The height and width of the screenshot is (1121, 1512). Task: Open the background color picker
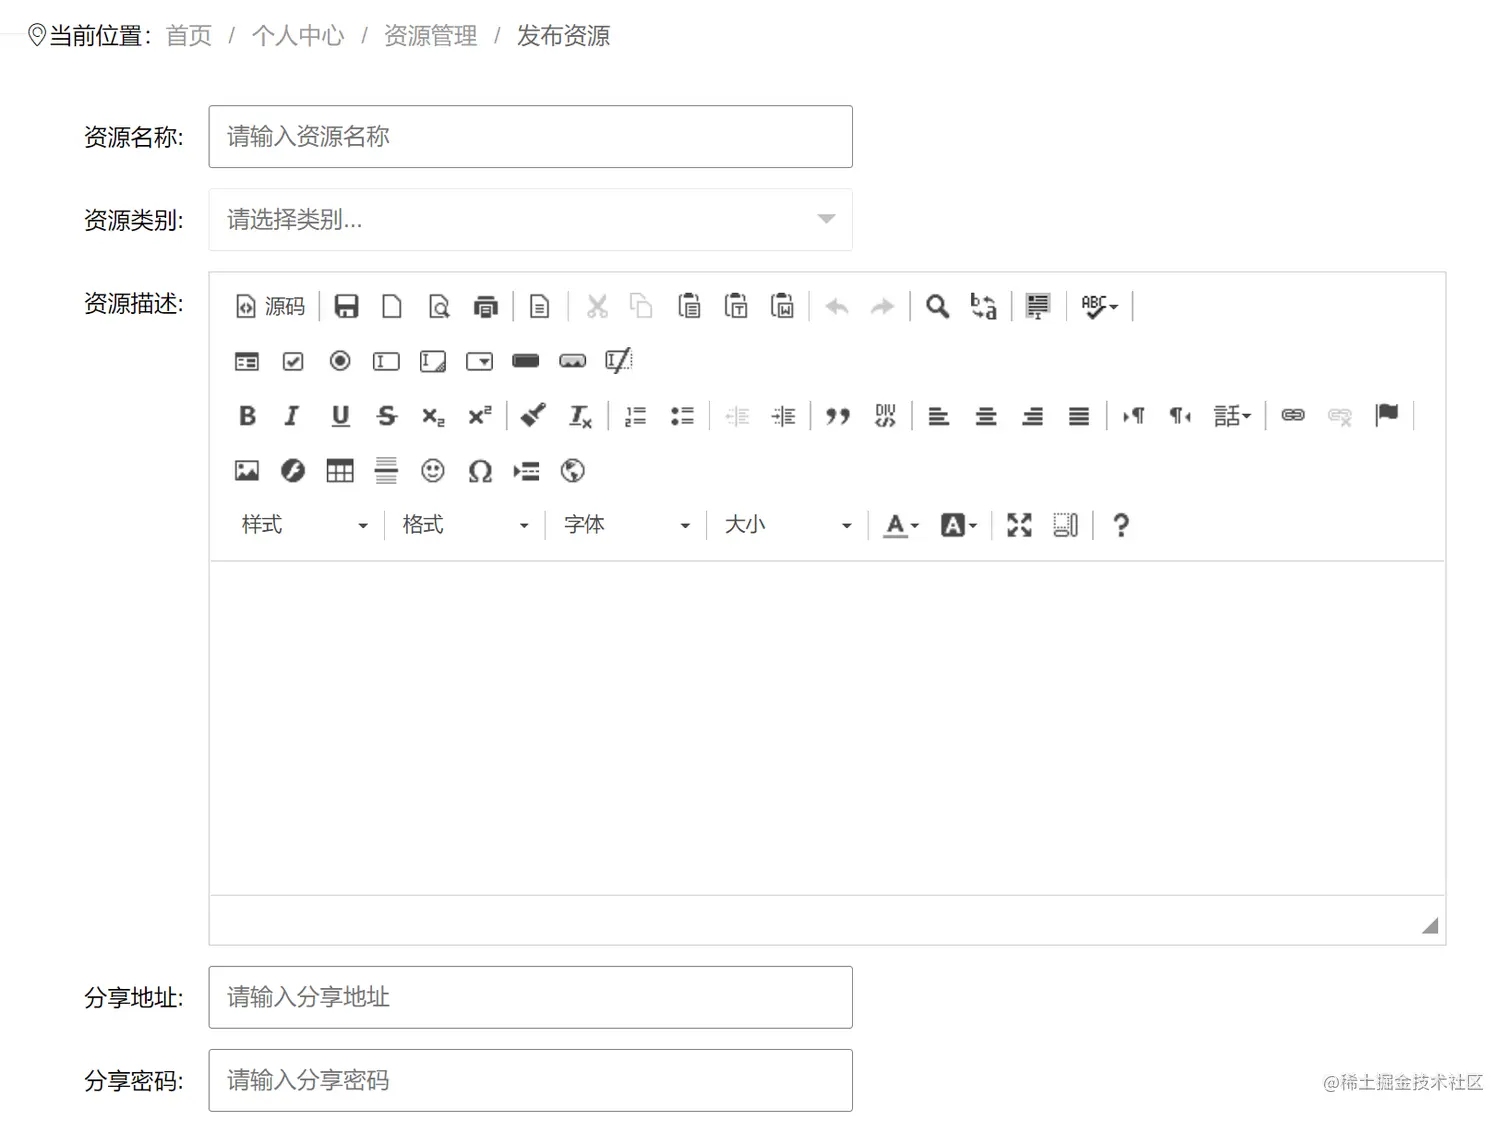pyautogui.click(x=958, y=525)
